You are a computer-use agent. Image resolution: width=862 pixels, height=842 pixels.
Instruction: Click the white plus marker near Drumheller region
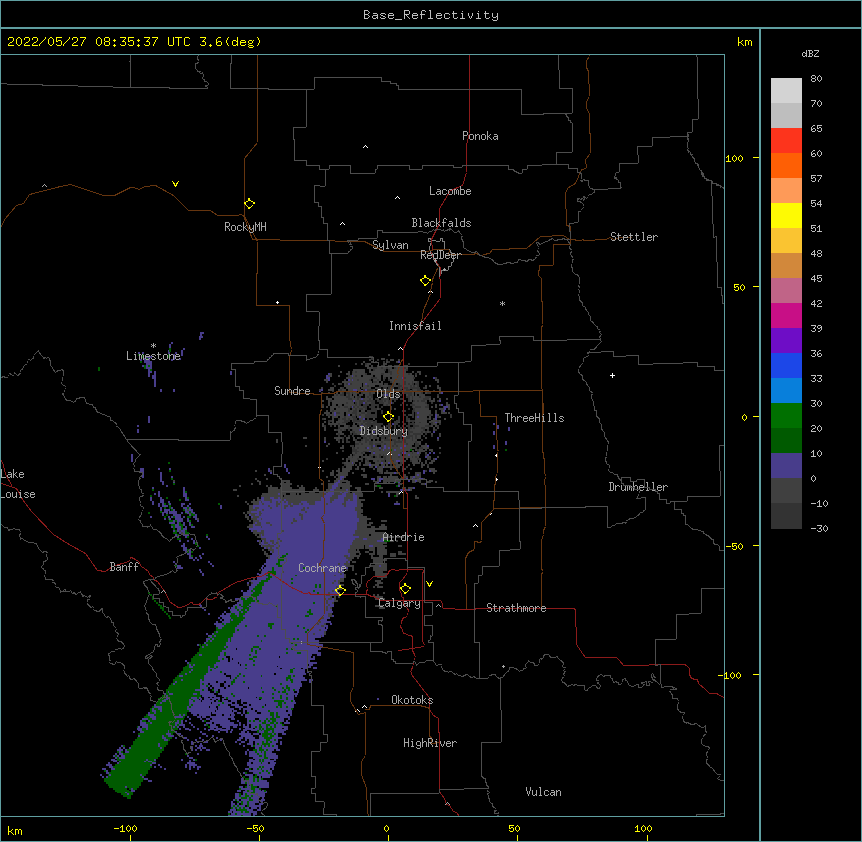tap(612, 375)
